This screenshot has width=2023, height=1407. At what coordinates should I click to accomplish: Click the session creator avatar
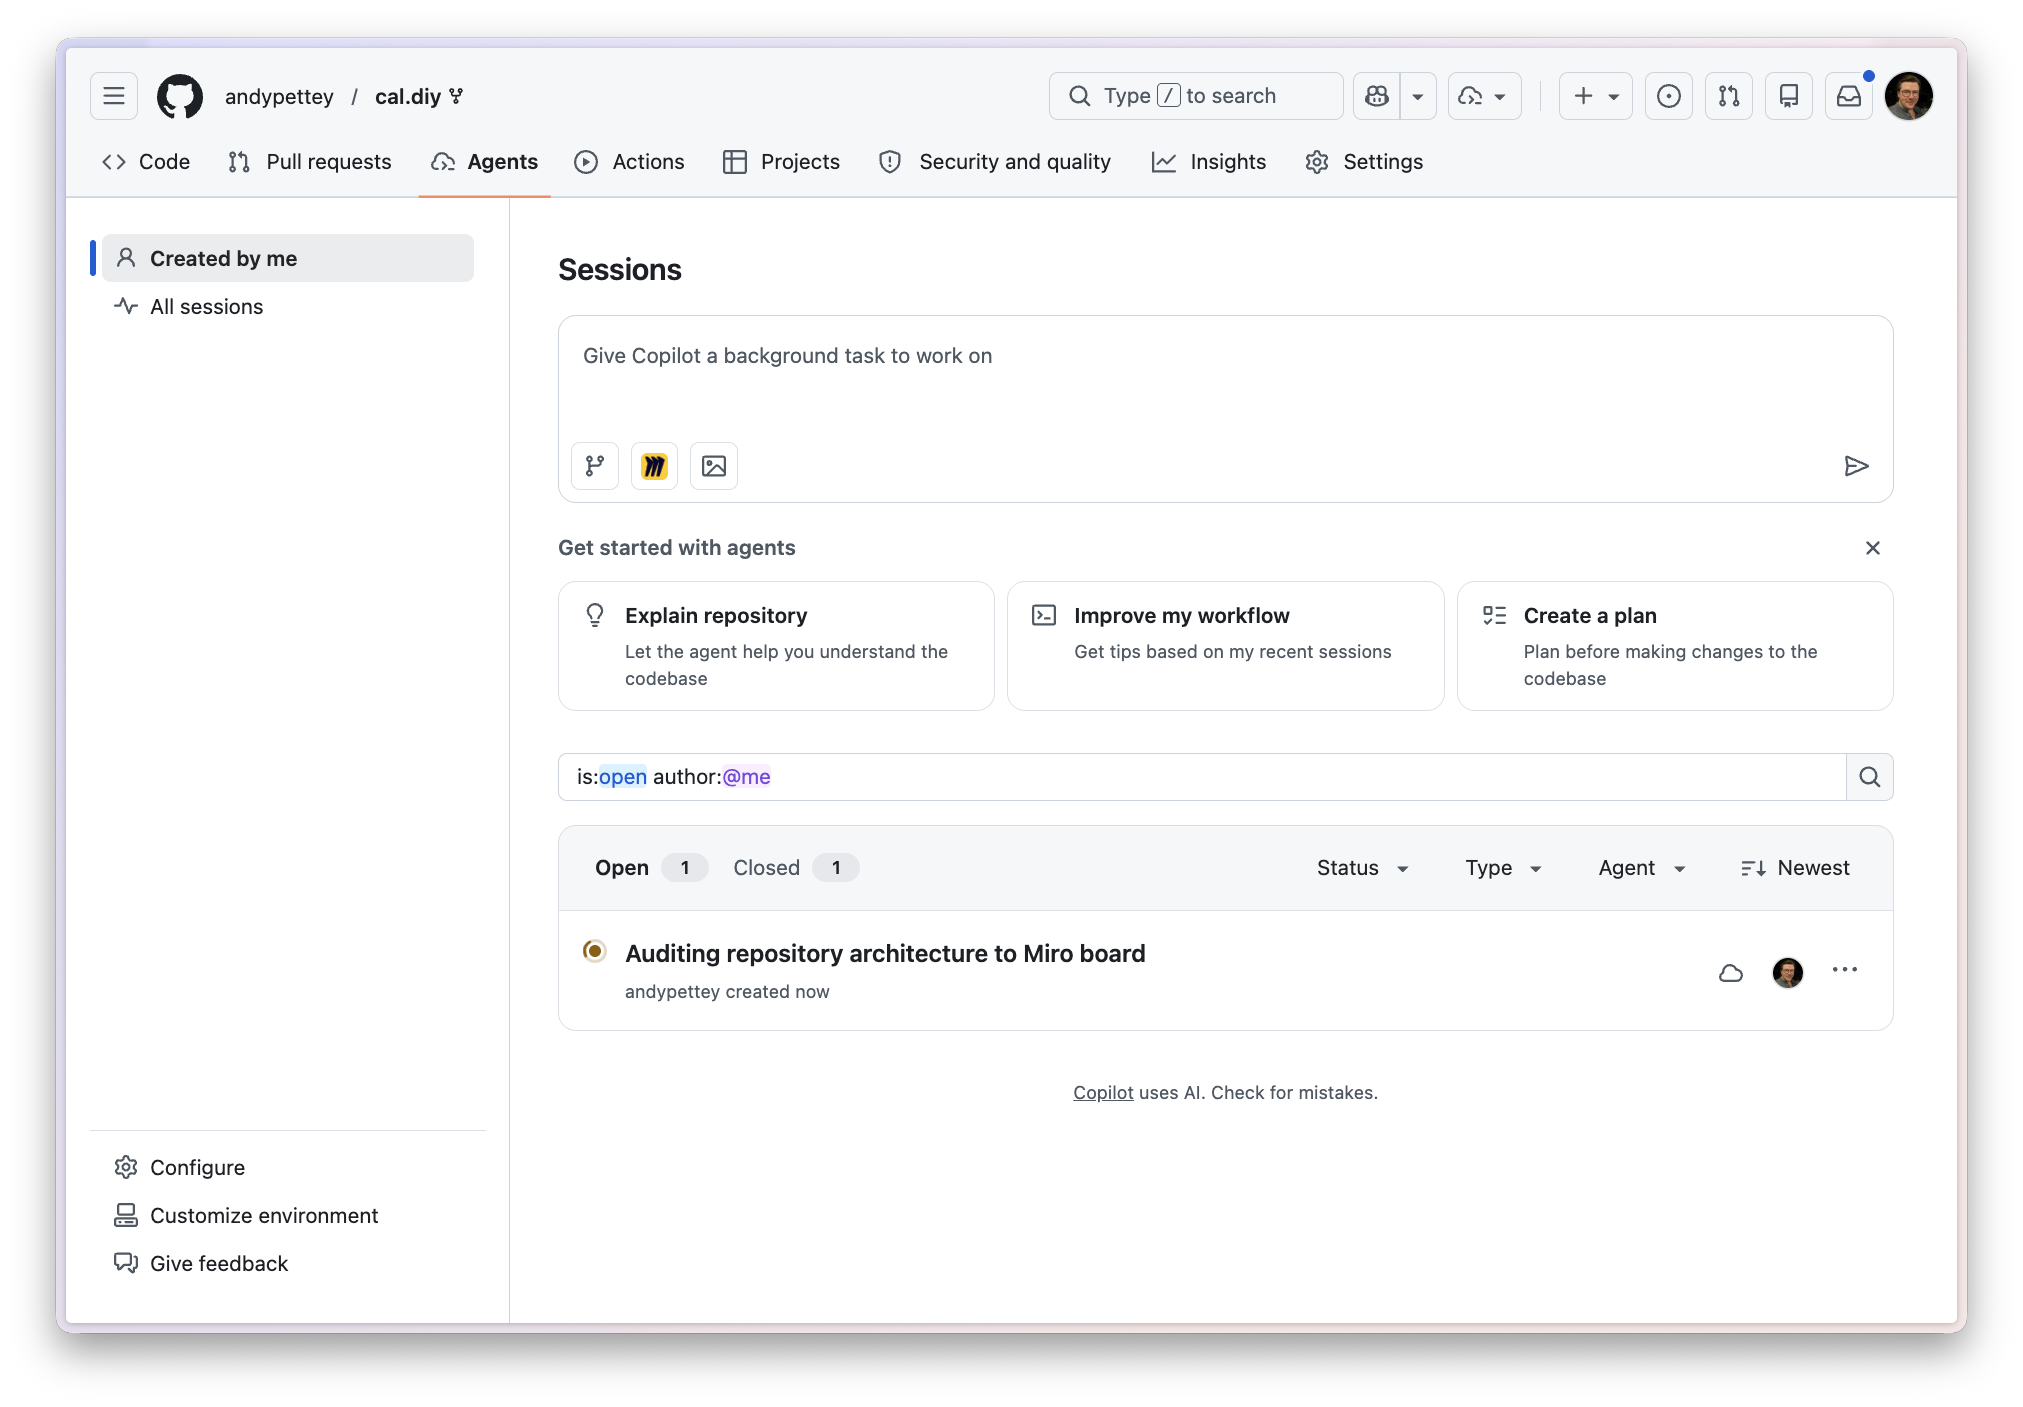(1788, 972)
